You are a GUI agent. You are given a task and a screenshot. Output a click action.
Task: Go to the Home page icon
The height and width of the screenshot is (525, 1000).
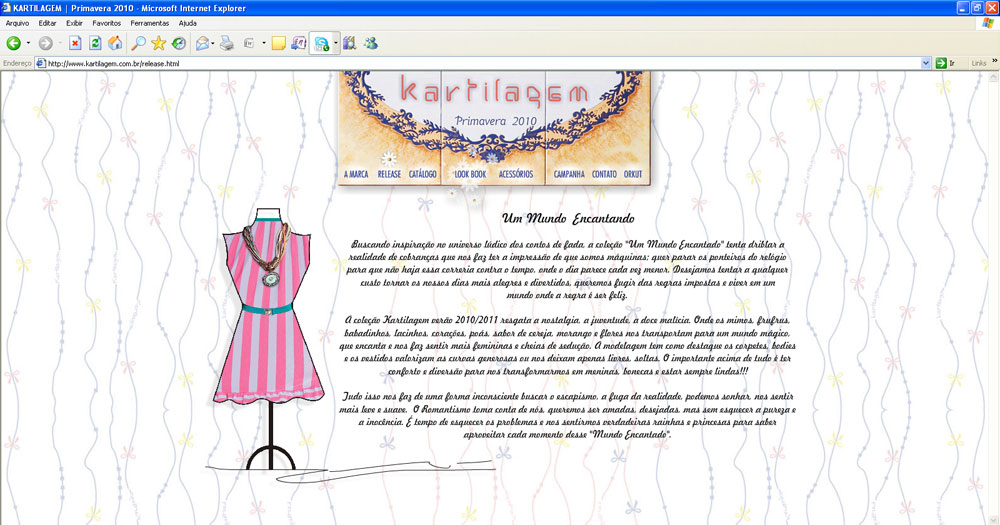click(115, 43)
